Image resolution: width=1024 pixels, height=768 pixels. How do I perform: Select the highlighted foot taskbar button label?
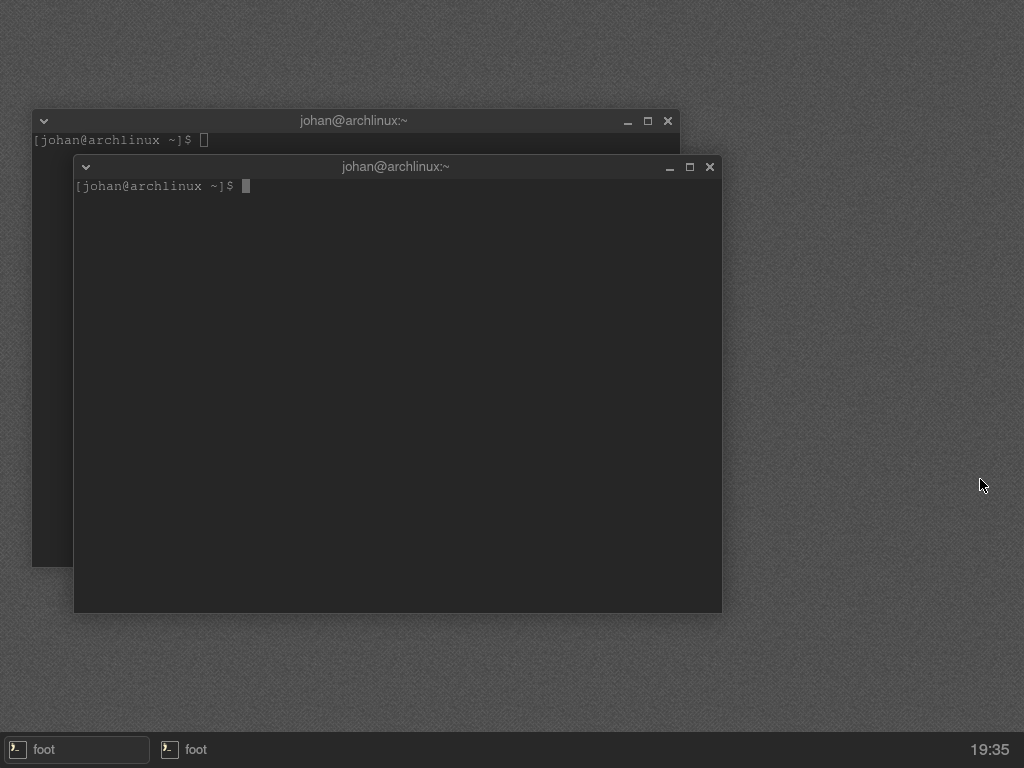44,749
